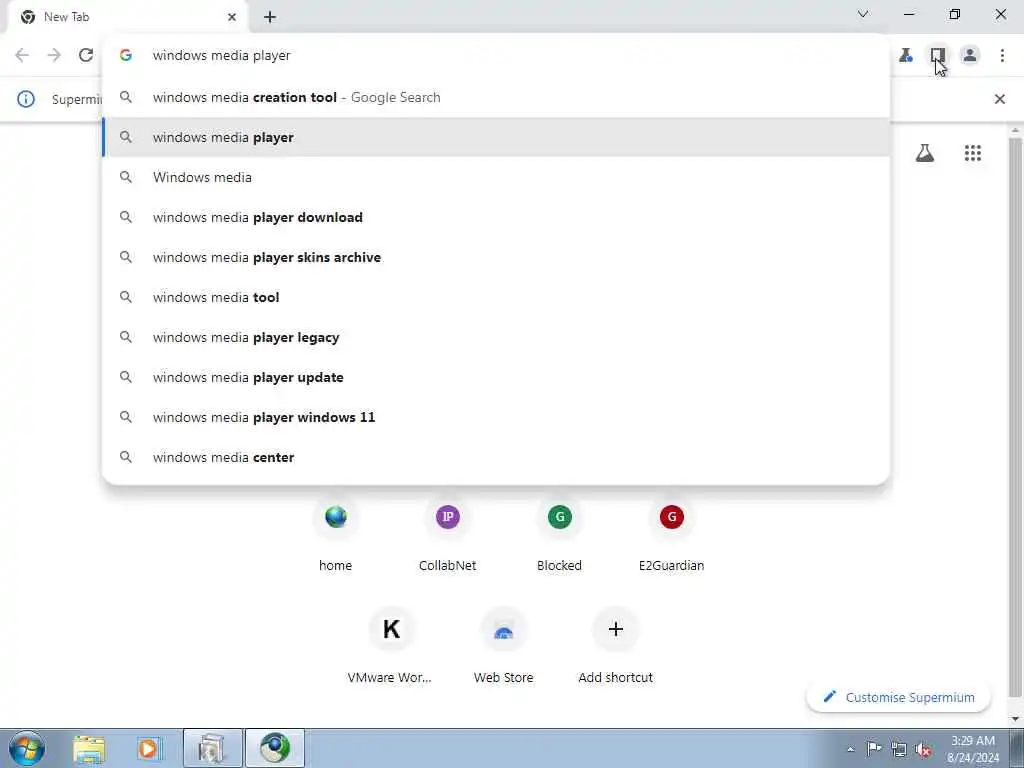Open the tab search dropdown chevron
Screen dimensions: 1024x768
[x=863, y=14]
